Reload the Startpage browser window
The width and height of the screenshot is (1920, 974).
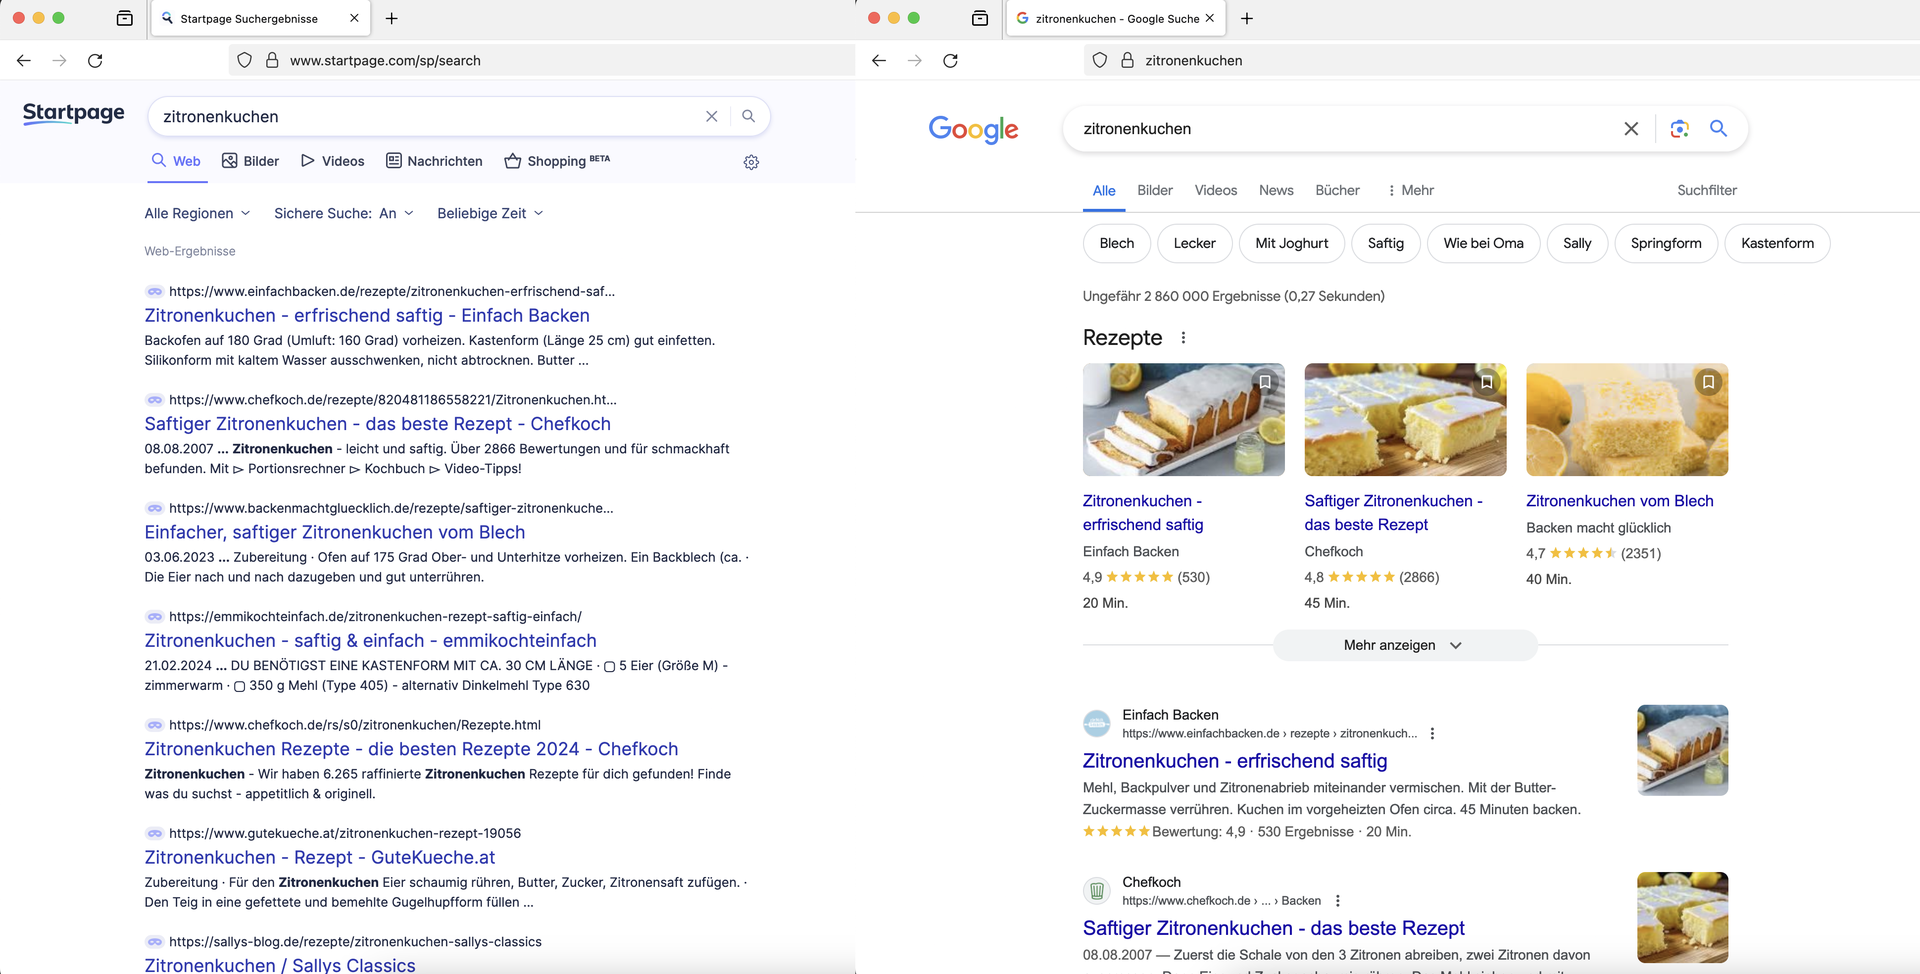95,61
